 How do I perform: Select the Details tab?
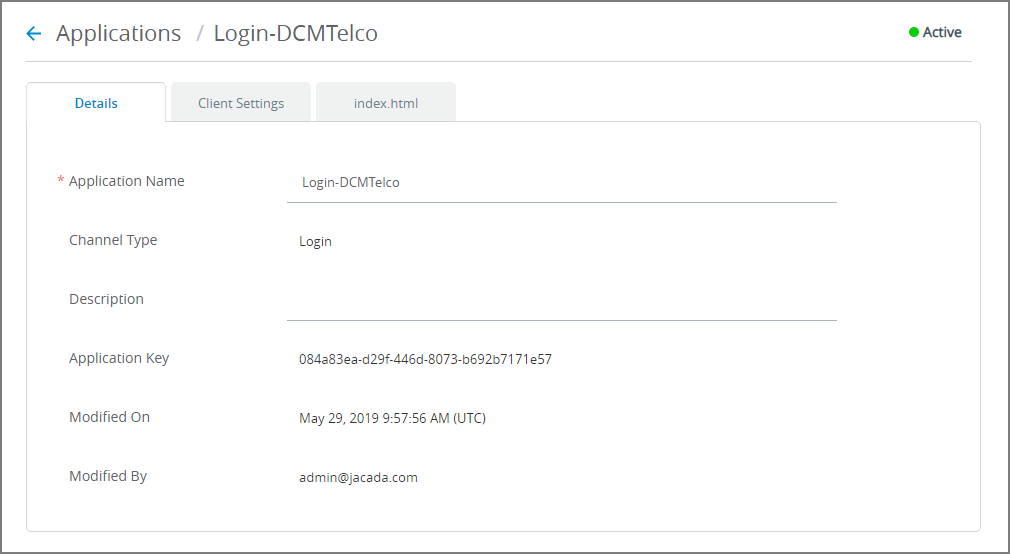[x=96, y=103]
